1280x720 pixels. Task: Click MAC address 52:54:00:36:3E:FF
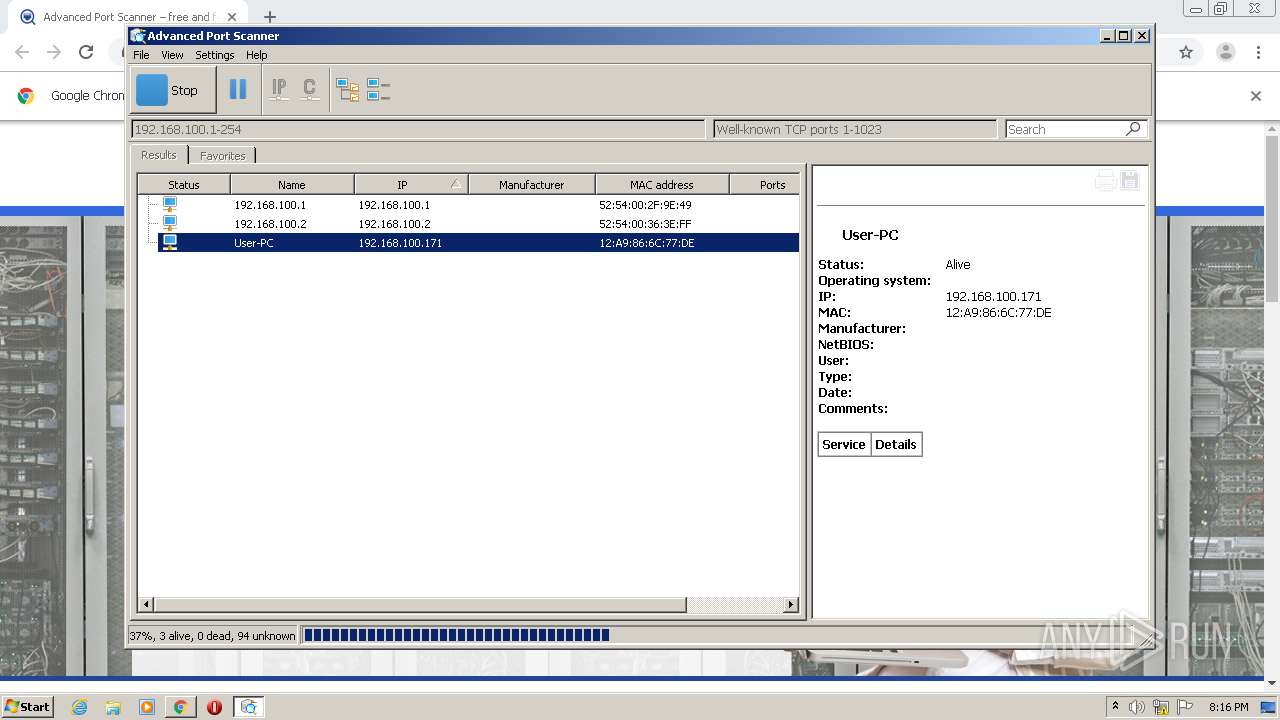pos(645,224)
